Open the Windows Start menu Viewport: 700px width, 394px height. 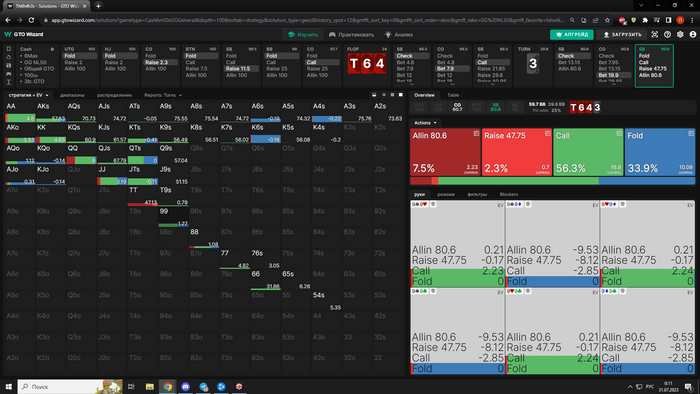tap(8, 386)
